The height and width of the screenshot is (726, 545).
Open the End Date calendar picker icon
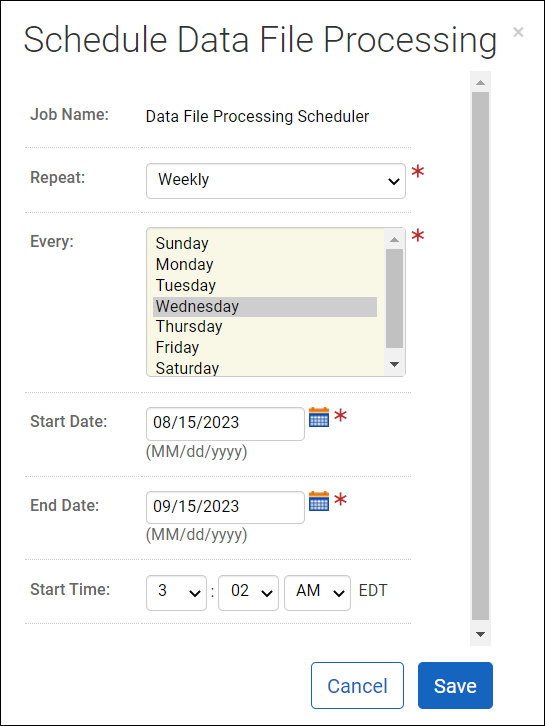point(319,501)
